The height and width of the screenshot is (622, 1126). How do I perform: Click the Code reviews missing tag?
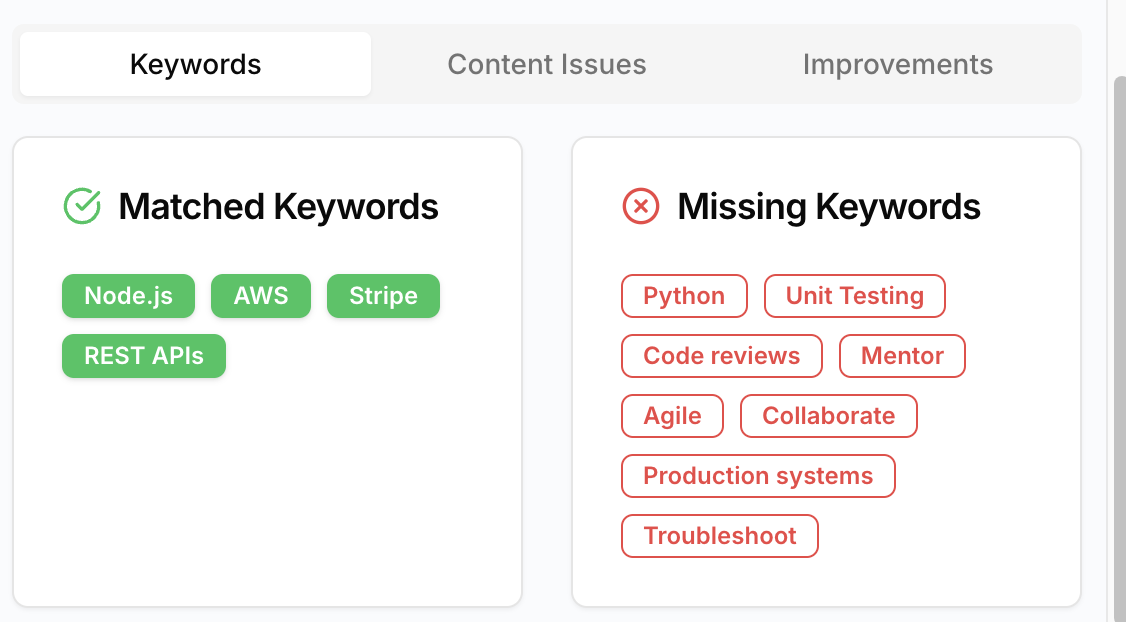pos(721,356)
